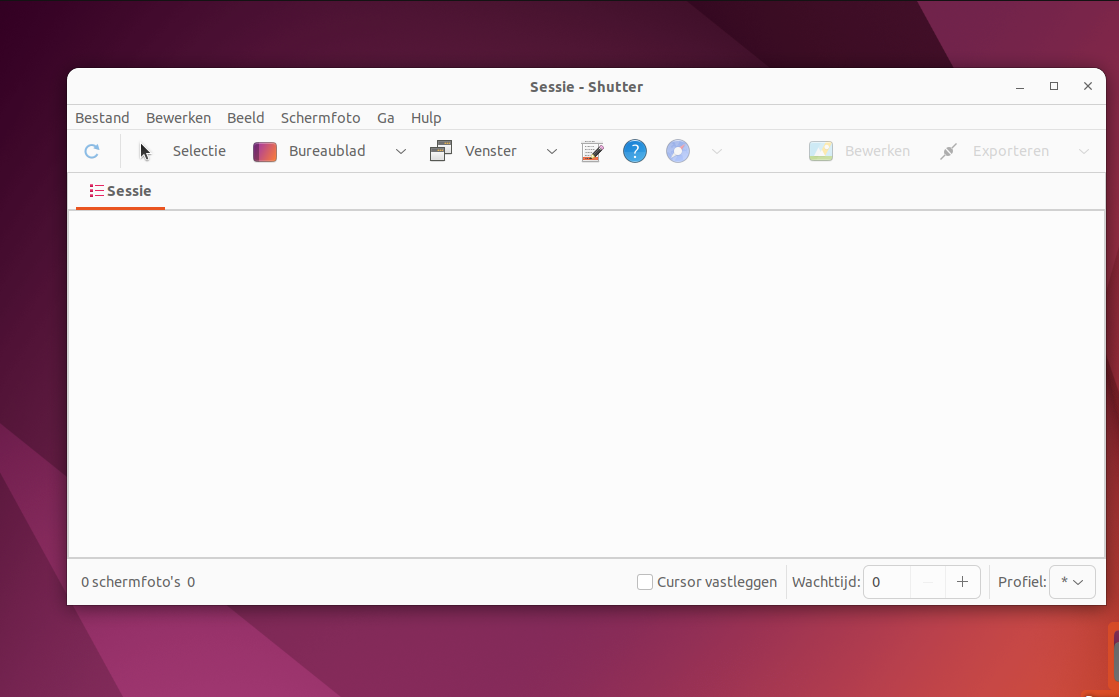Click the menu capture icon with pencil
The image size is (1119, 697).
point(592,151)
